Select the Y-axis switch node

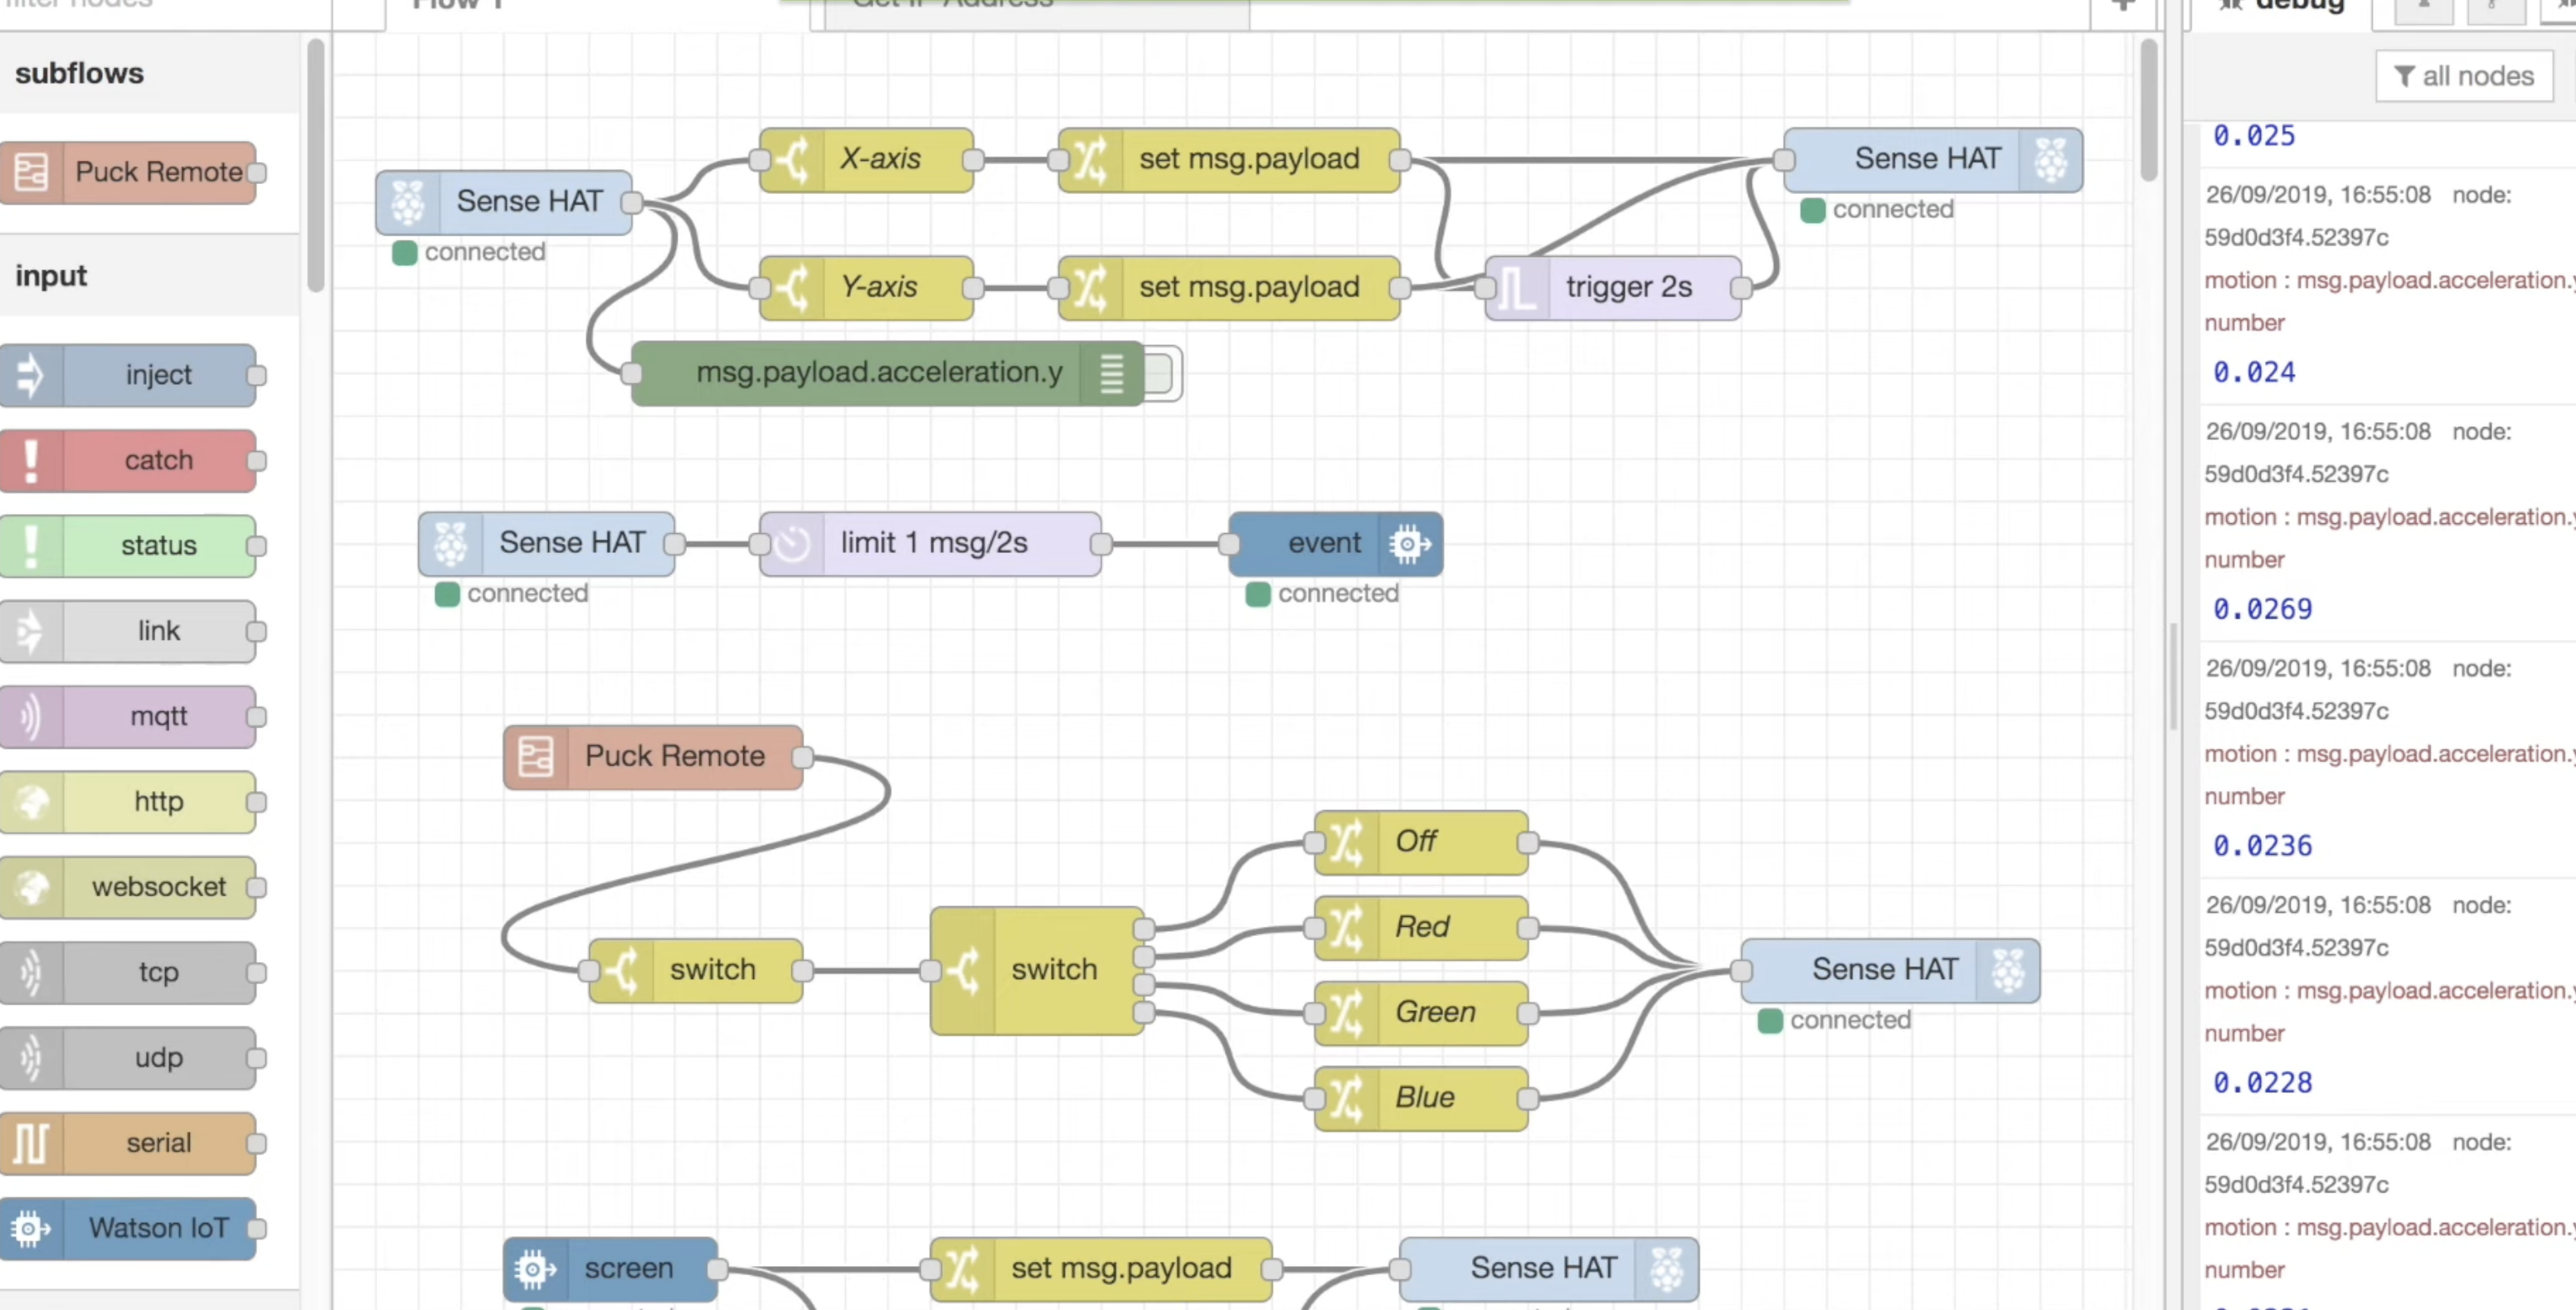click(866, 288)
